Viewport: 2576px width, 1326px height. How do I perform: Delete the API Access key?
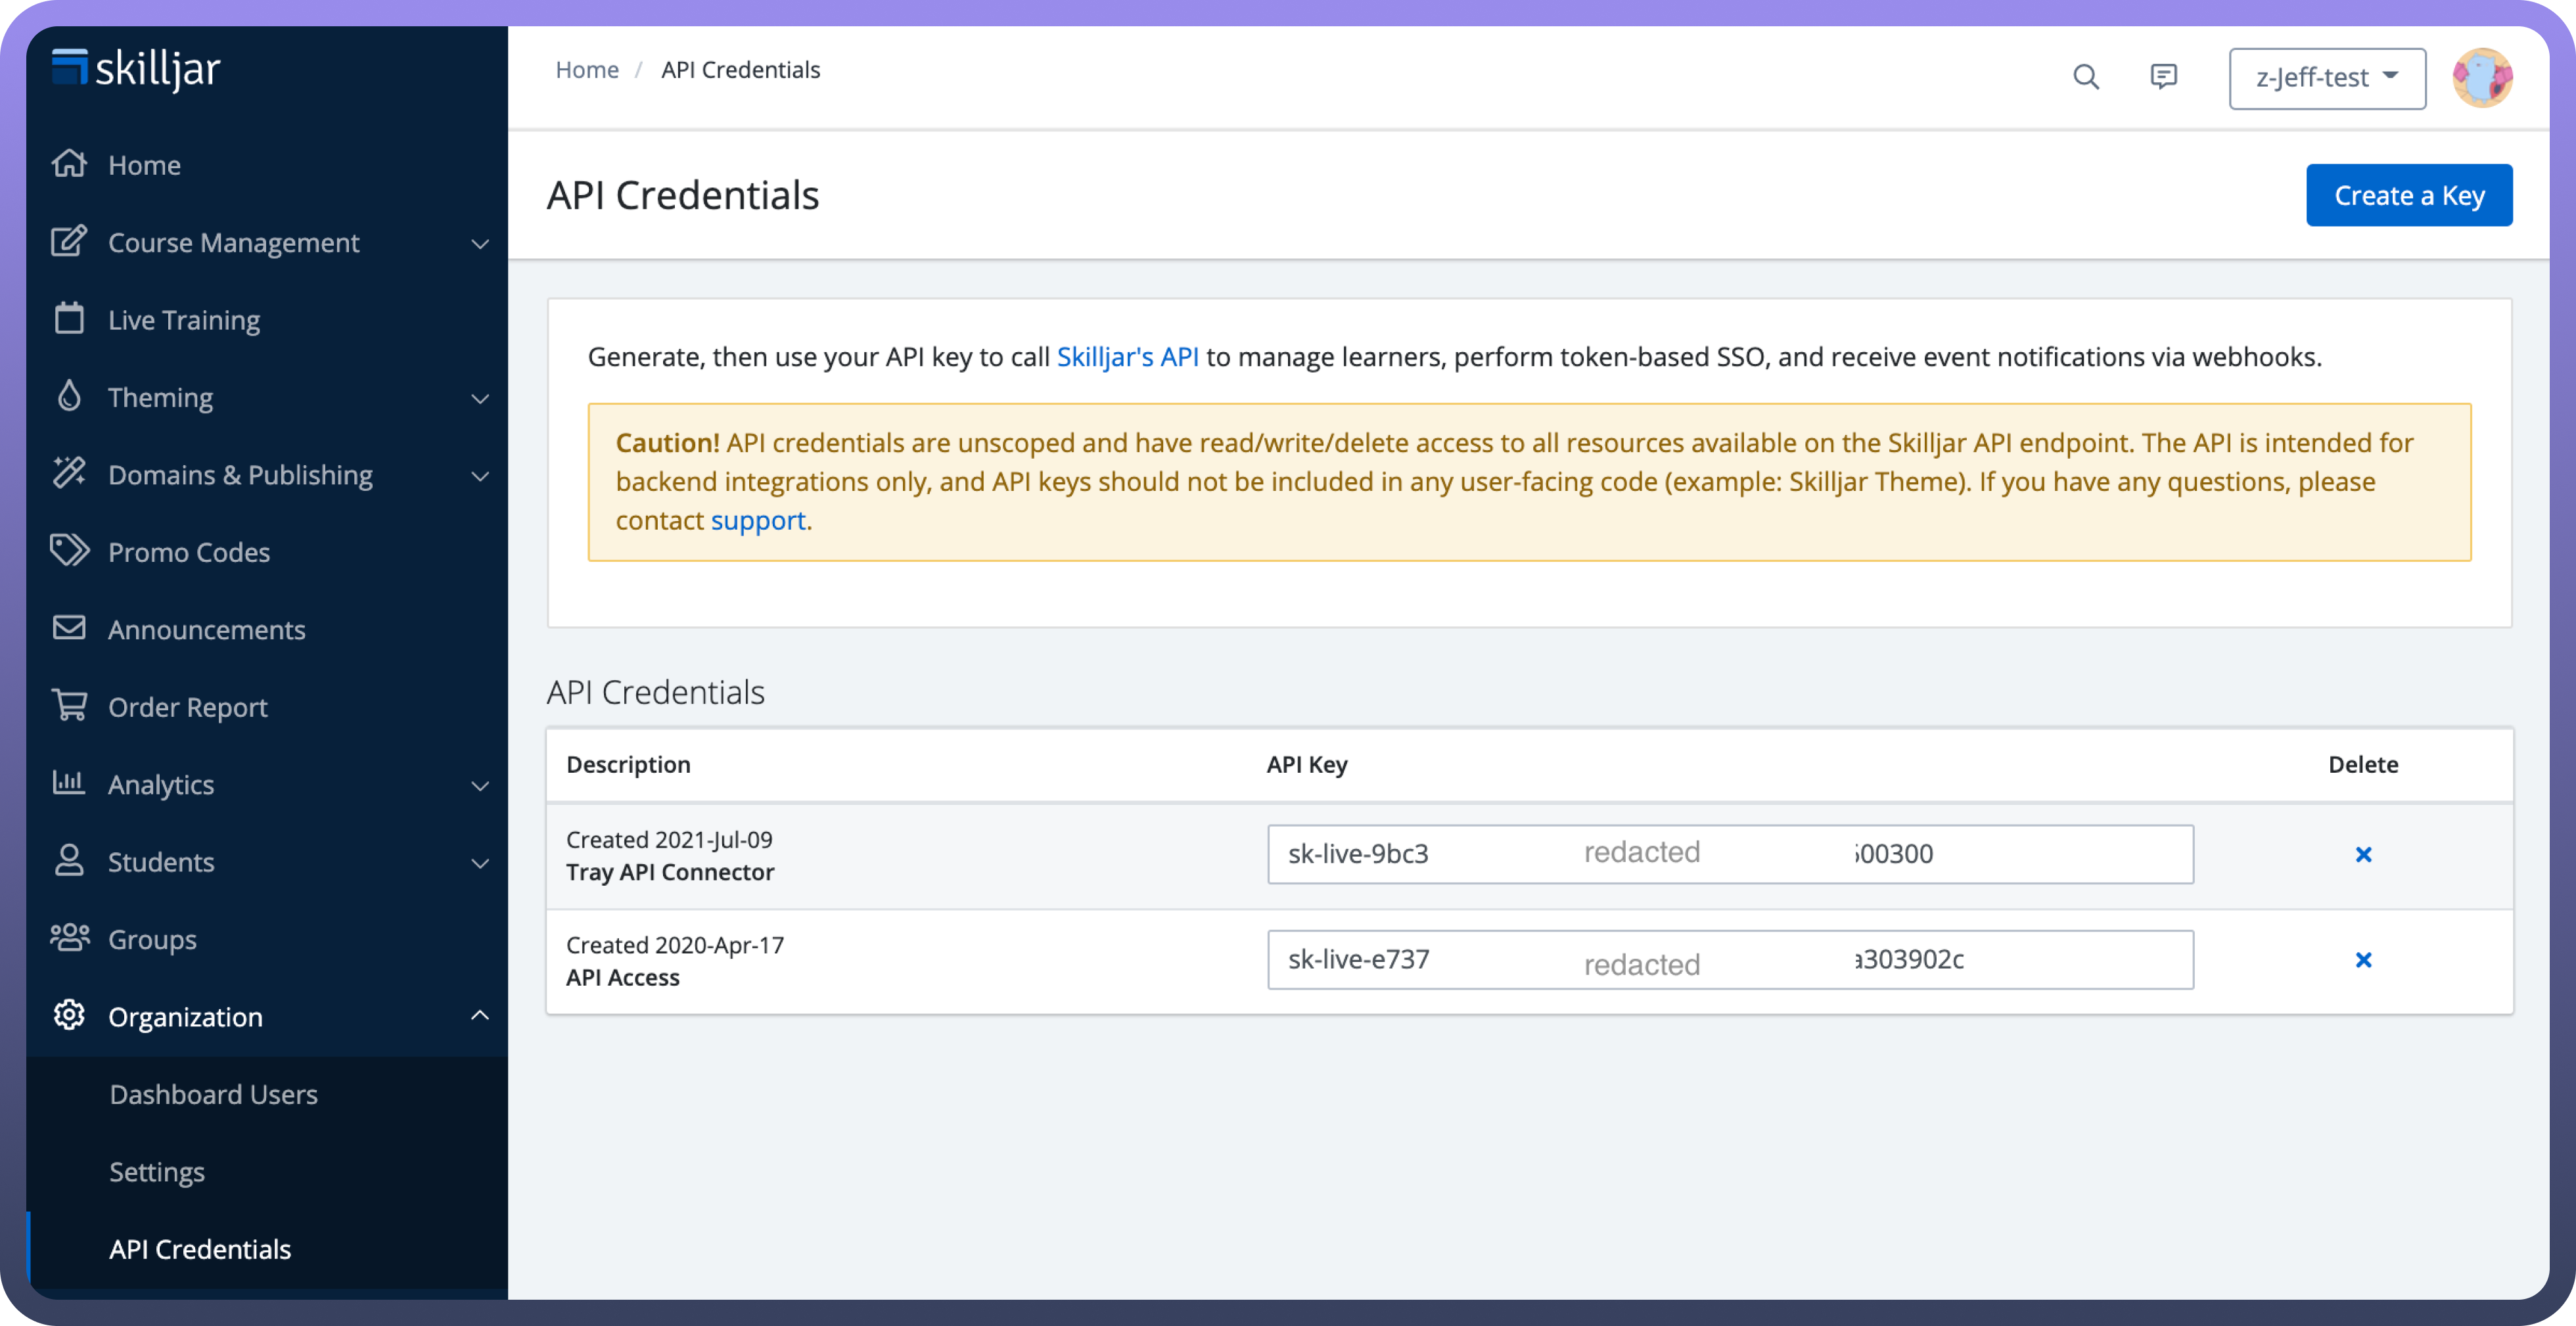click(x=2363, y=960)
